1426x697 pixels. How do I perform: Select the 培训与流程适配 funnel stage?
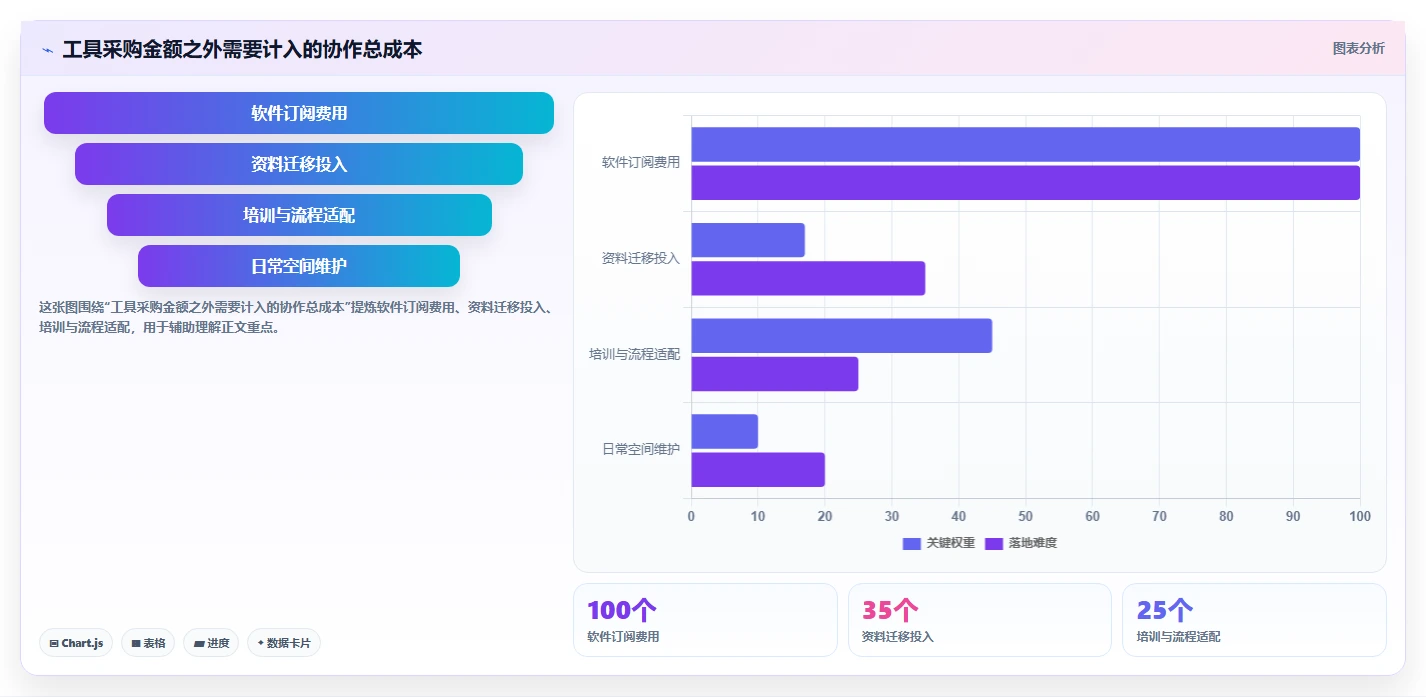click(x=299, y=215)
